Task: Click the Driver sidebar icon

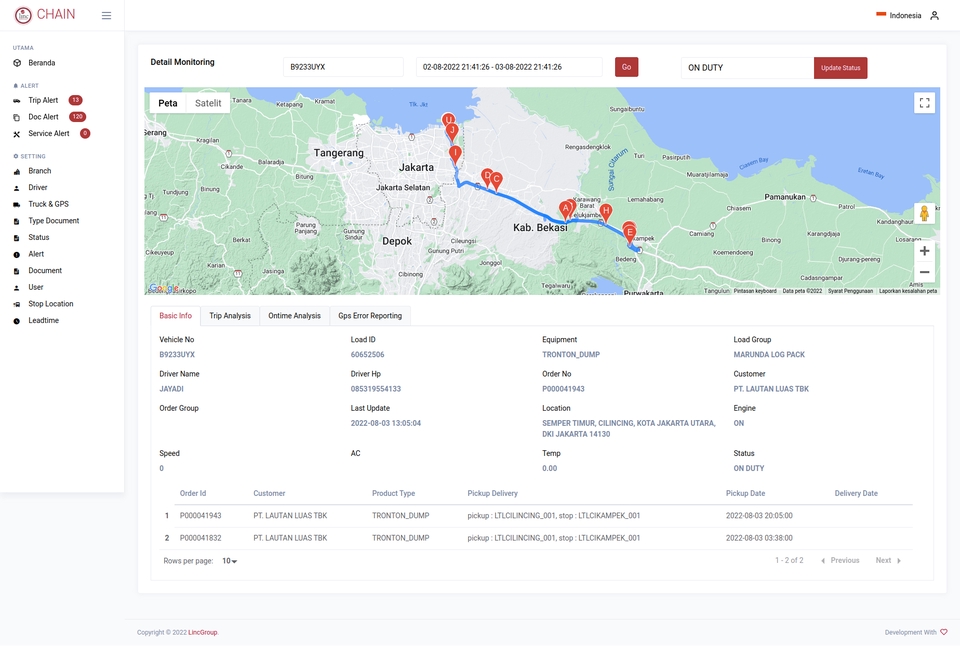Action: (x=17, y=188)
